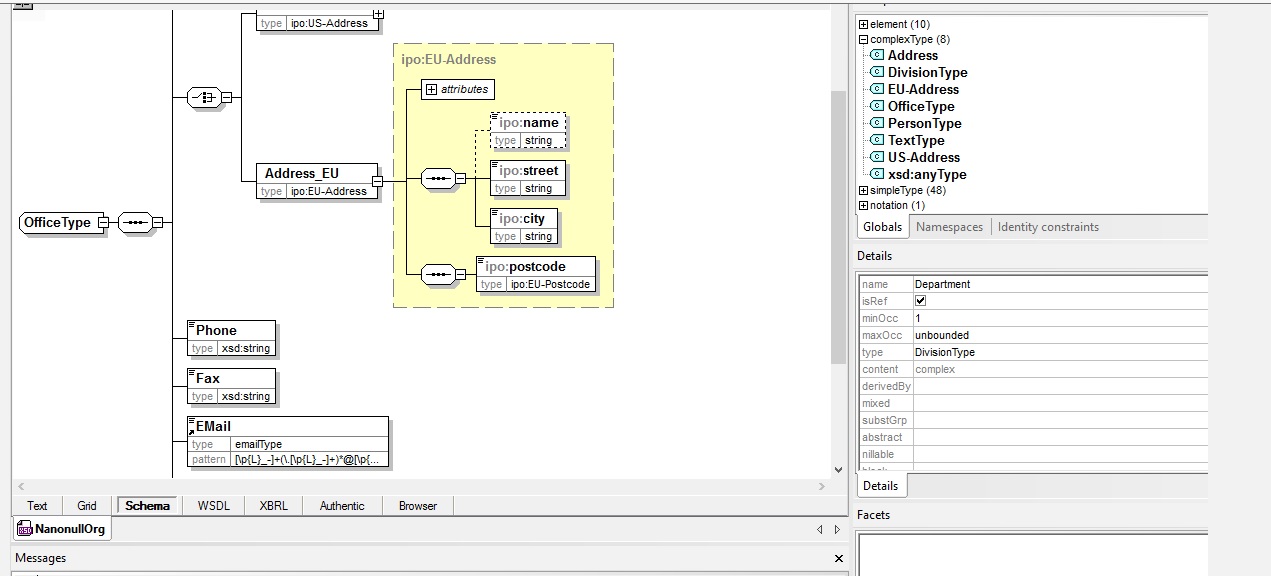Image resolution: width=1271 pixels, height=576 pixels.
Task: Expand the attributes box in EU-Address
Action: pyautogui.click(x=432, y=89)
